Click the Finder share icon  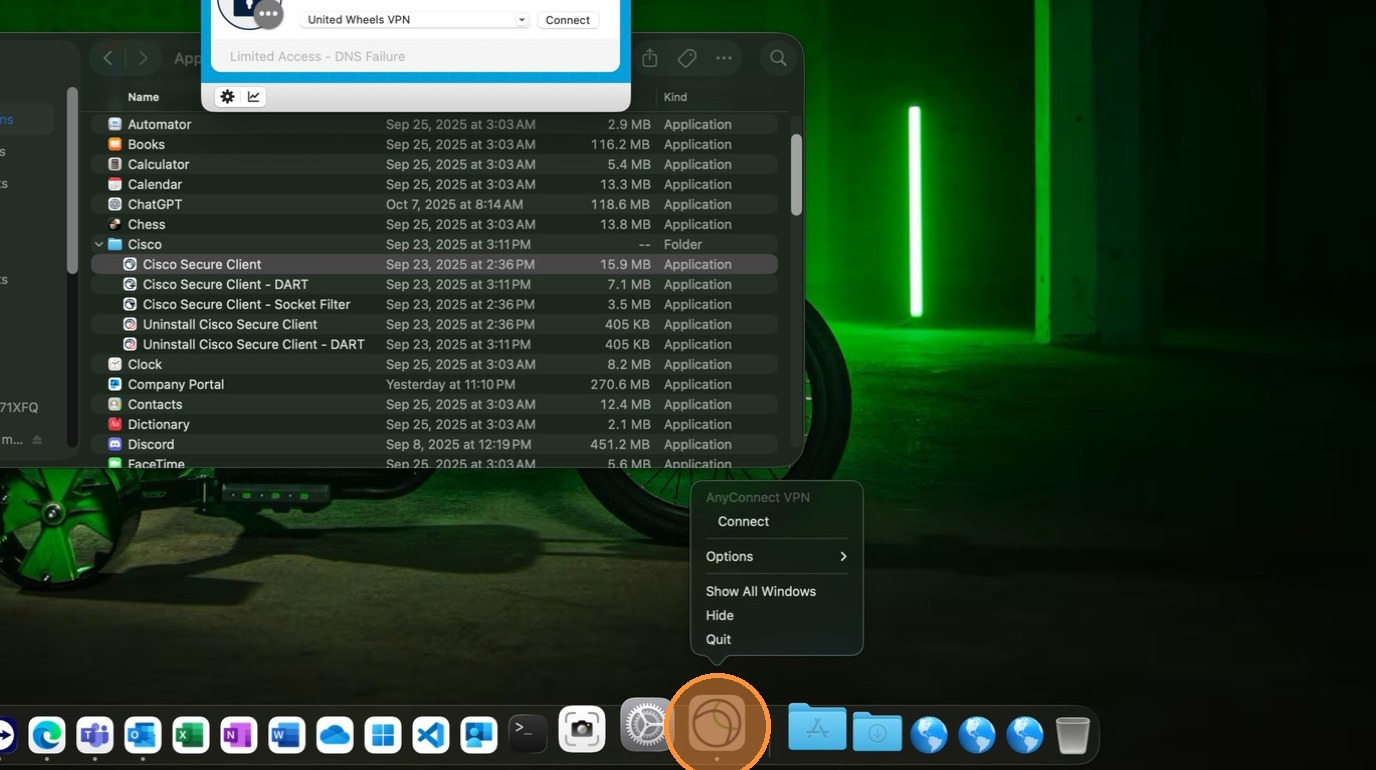[650, 59]
